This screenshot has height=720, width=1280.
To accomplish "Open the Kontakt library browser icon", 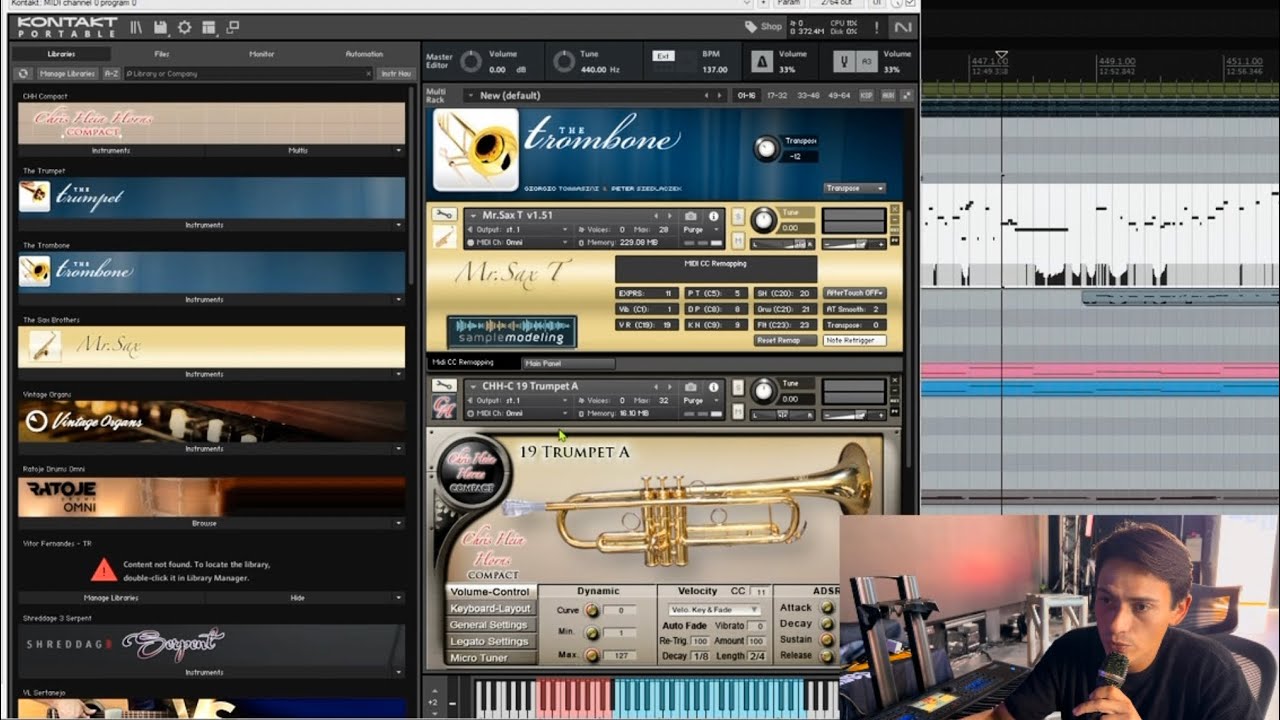I will [x=136, y=27].
